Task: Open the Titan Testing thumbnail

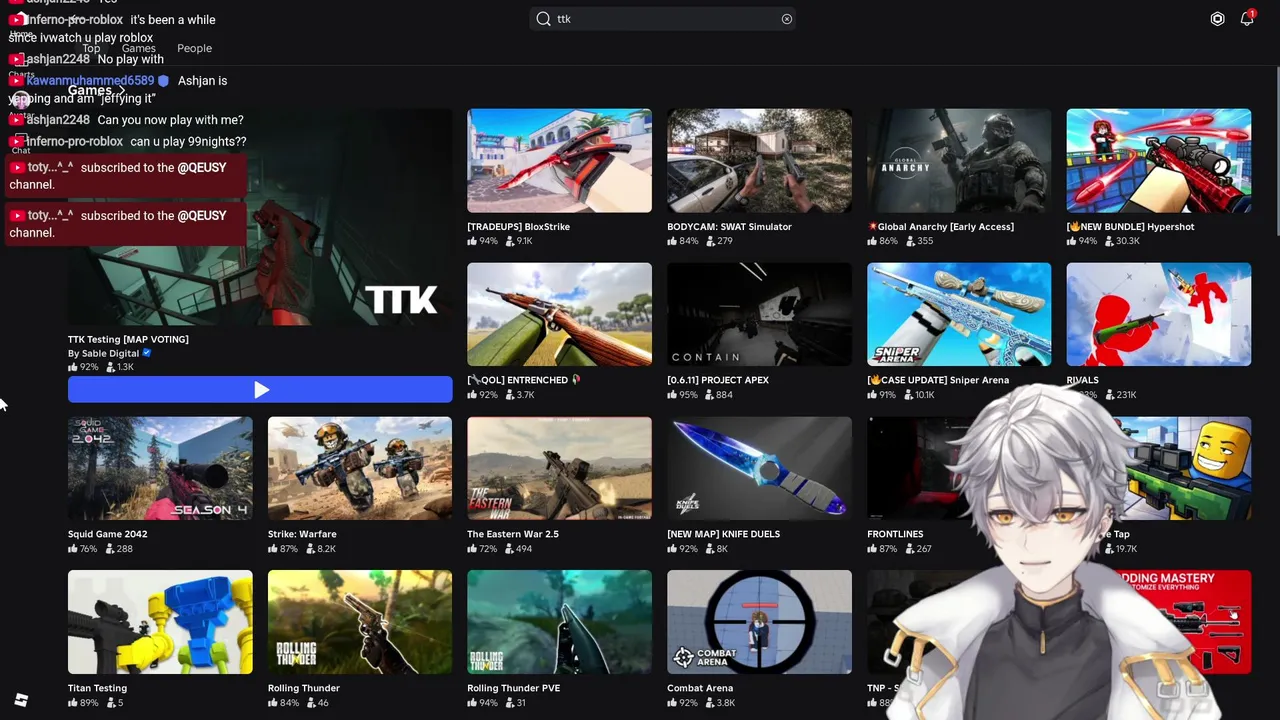Action: 160,622
